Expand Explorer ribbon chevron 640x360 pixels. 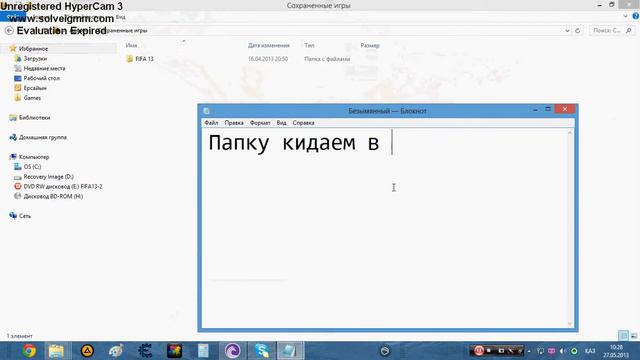pos(625,16)
